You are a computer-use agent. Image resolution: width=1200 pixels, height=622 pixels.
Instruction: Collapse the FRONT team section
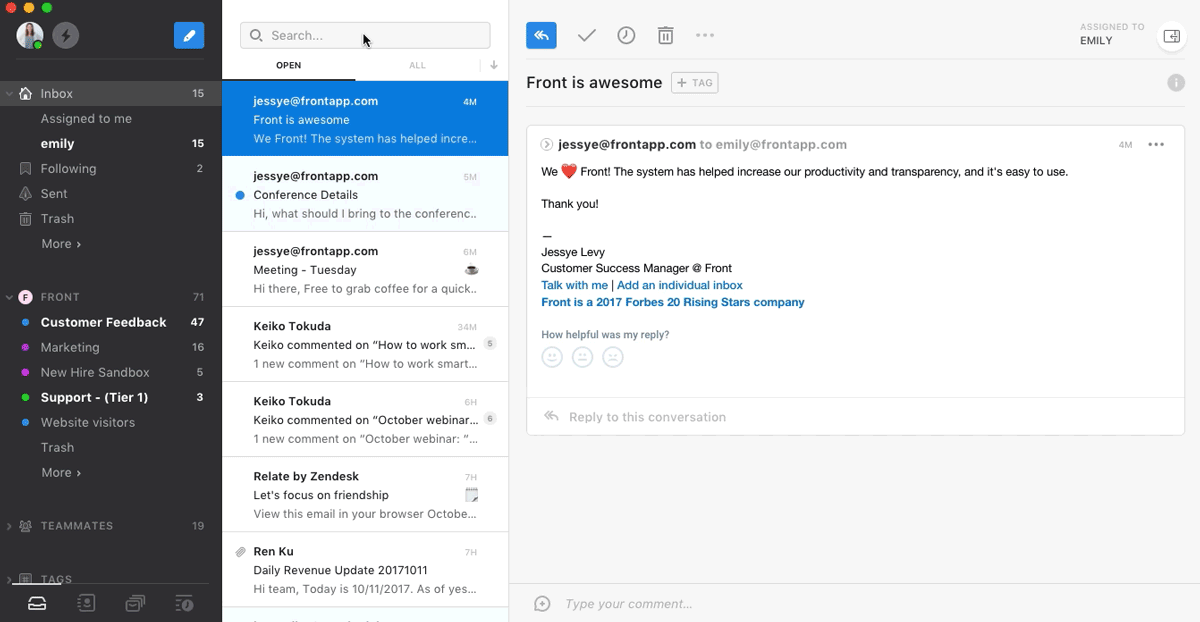click(x=9, y=297)
